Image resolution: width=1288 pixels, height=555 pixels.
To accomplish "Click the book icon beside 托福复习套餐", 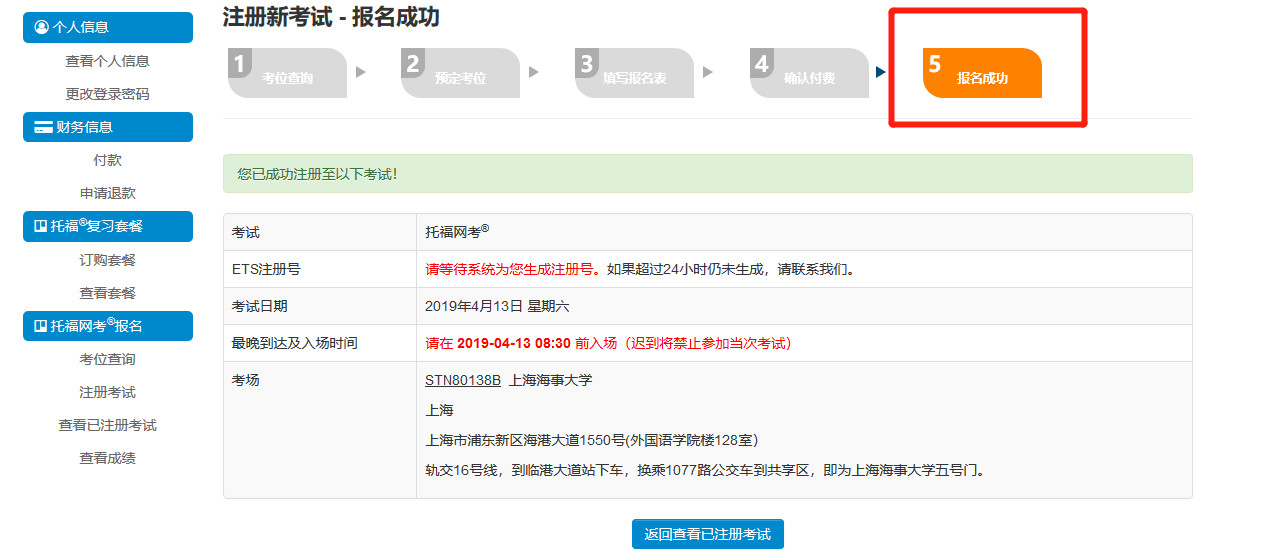I will point(41,226).
